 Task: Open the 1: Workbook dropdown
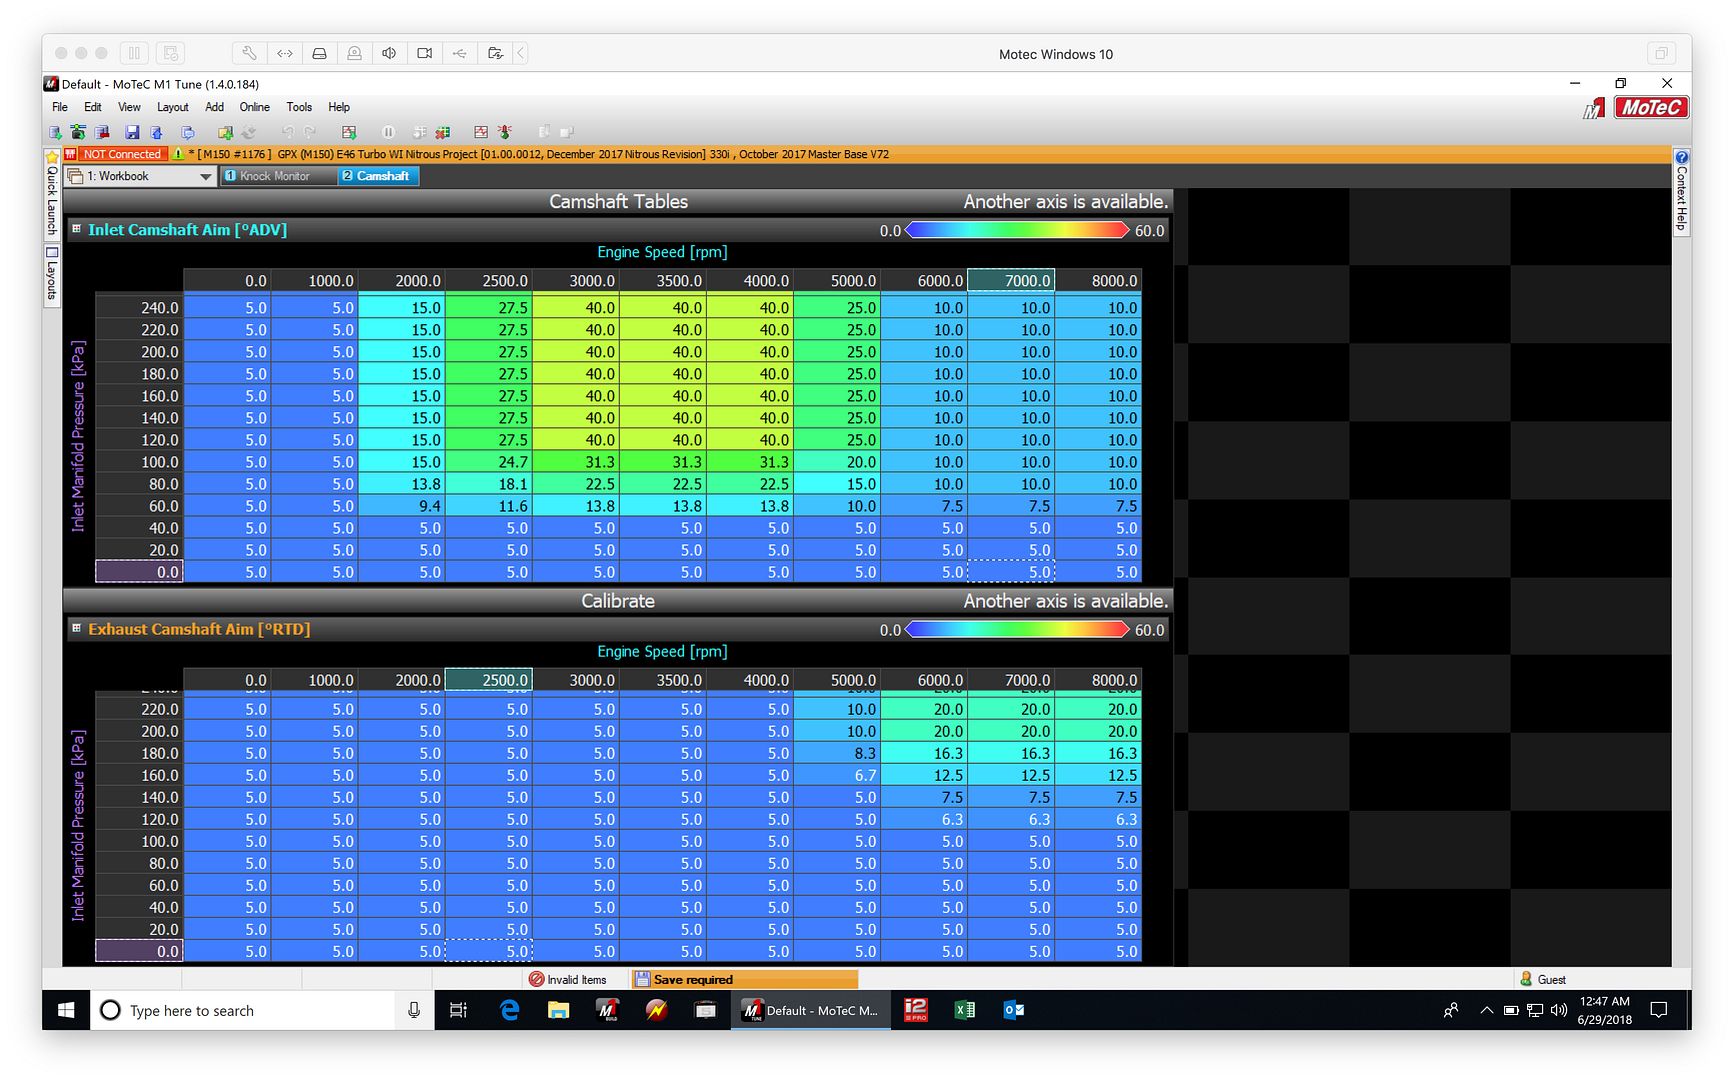pos(140,176)
